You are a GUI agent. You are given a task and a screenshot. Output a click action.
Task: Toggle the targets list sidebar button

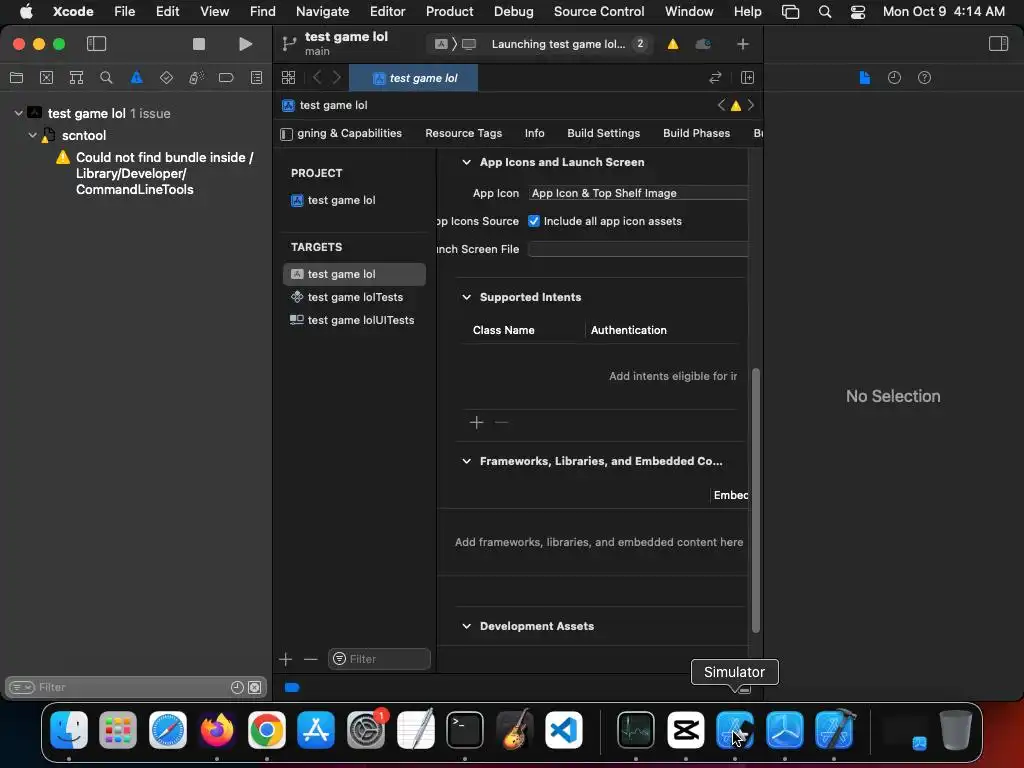click(286, 134)
